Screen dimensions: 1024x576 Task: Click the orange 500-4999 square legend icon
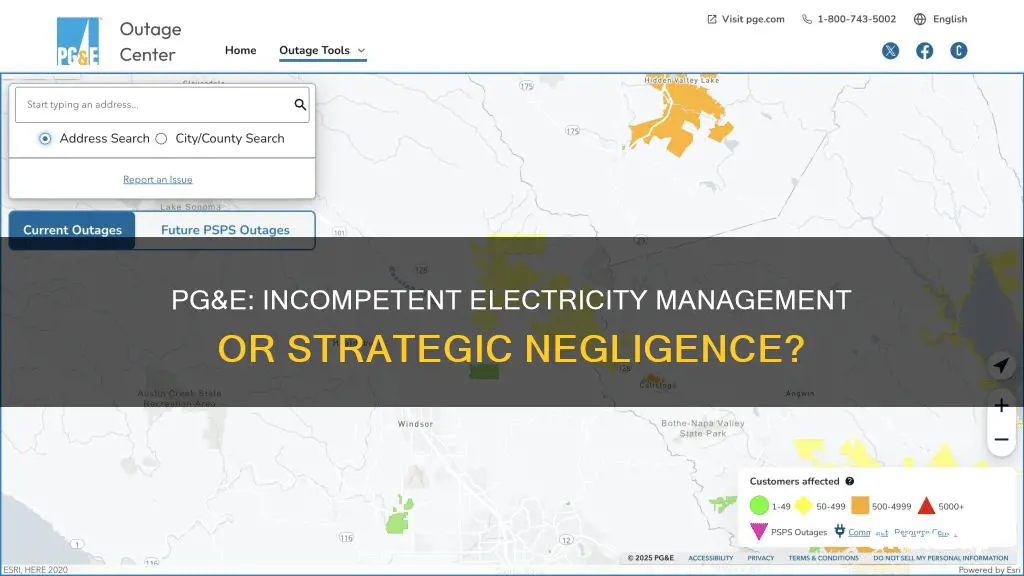(860, 505)
